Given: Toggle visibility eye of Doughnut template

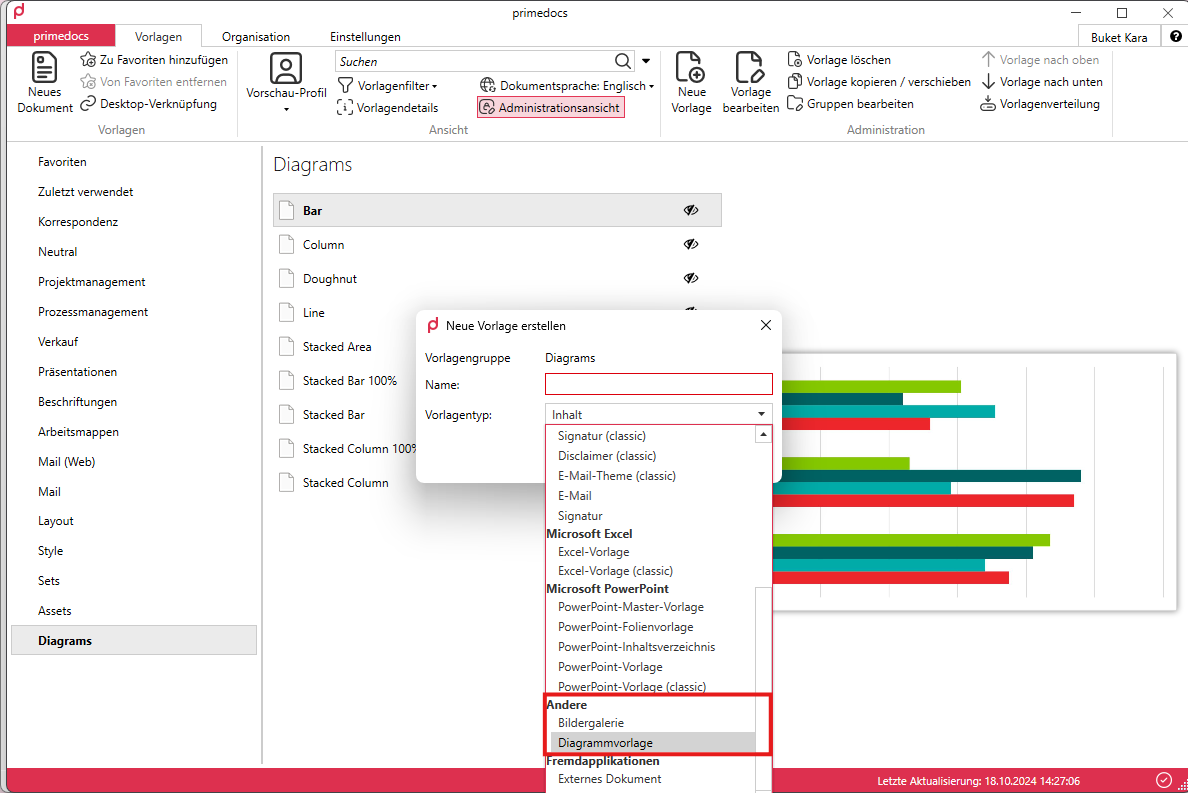Looking at the screenshot, I should [690, 278].
